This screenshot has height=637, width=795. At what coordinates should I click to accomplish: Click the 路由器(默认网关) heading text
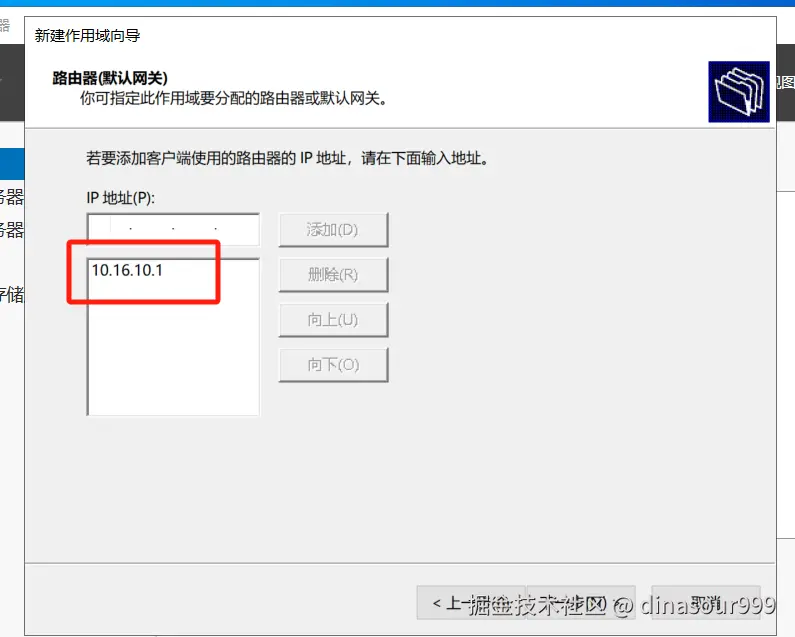tap(110, 78)
